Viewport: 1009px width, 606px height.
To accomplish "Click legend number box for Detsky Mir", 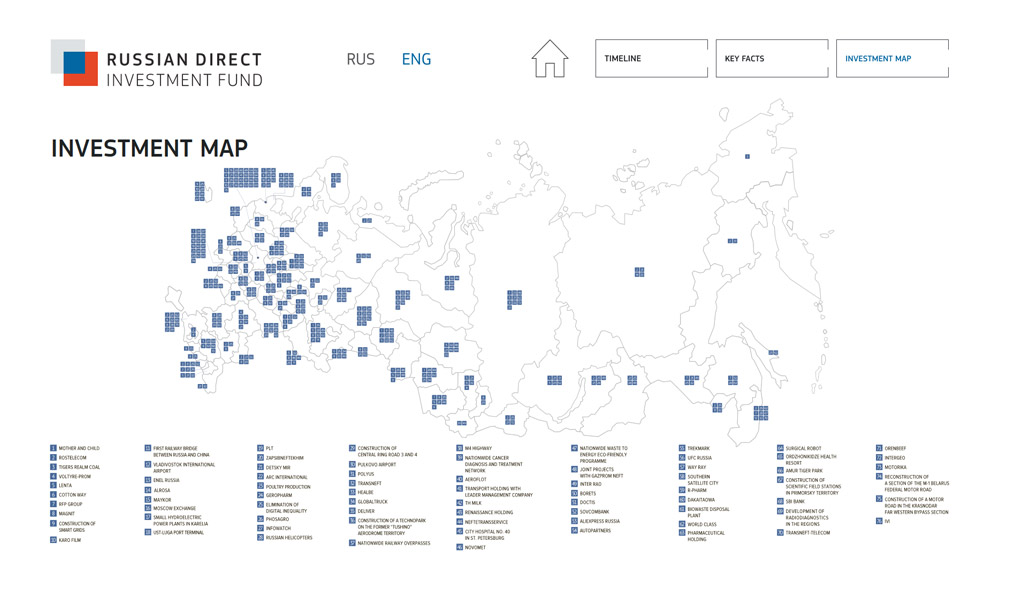I will tap(261, 467).
